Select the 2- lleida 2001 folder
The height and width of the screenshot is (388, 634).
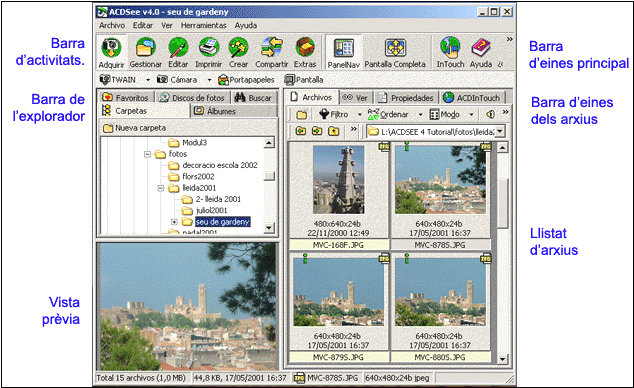(x=211, y=199)
